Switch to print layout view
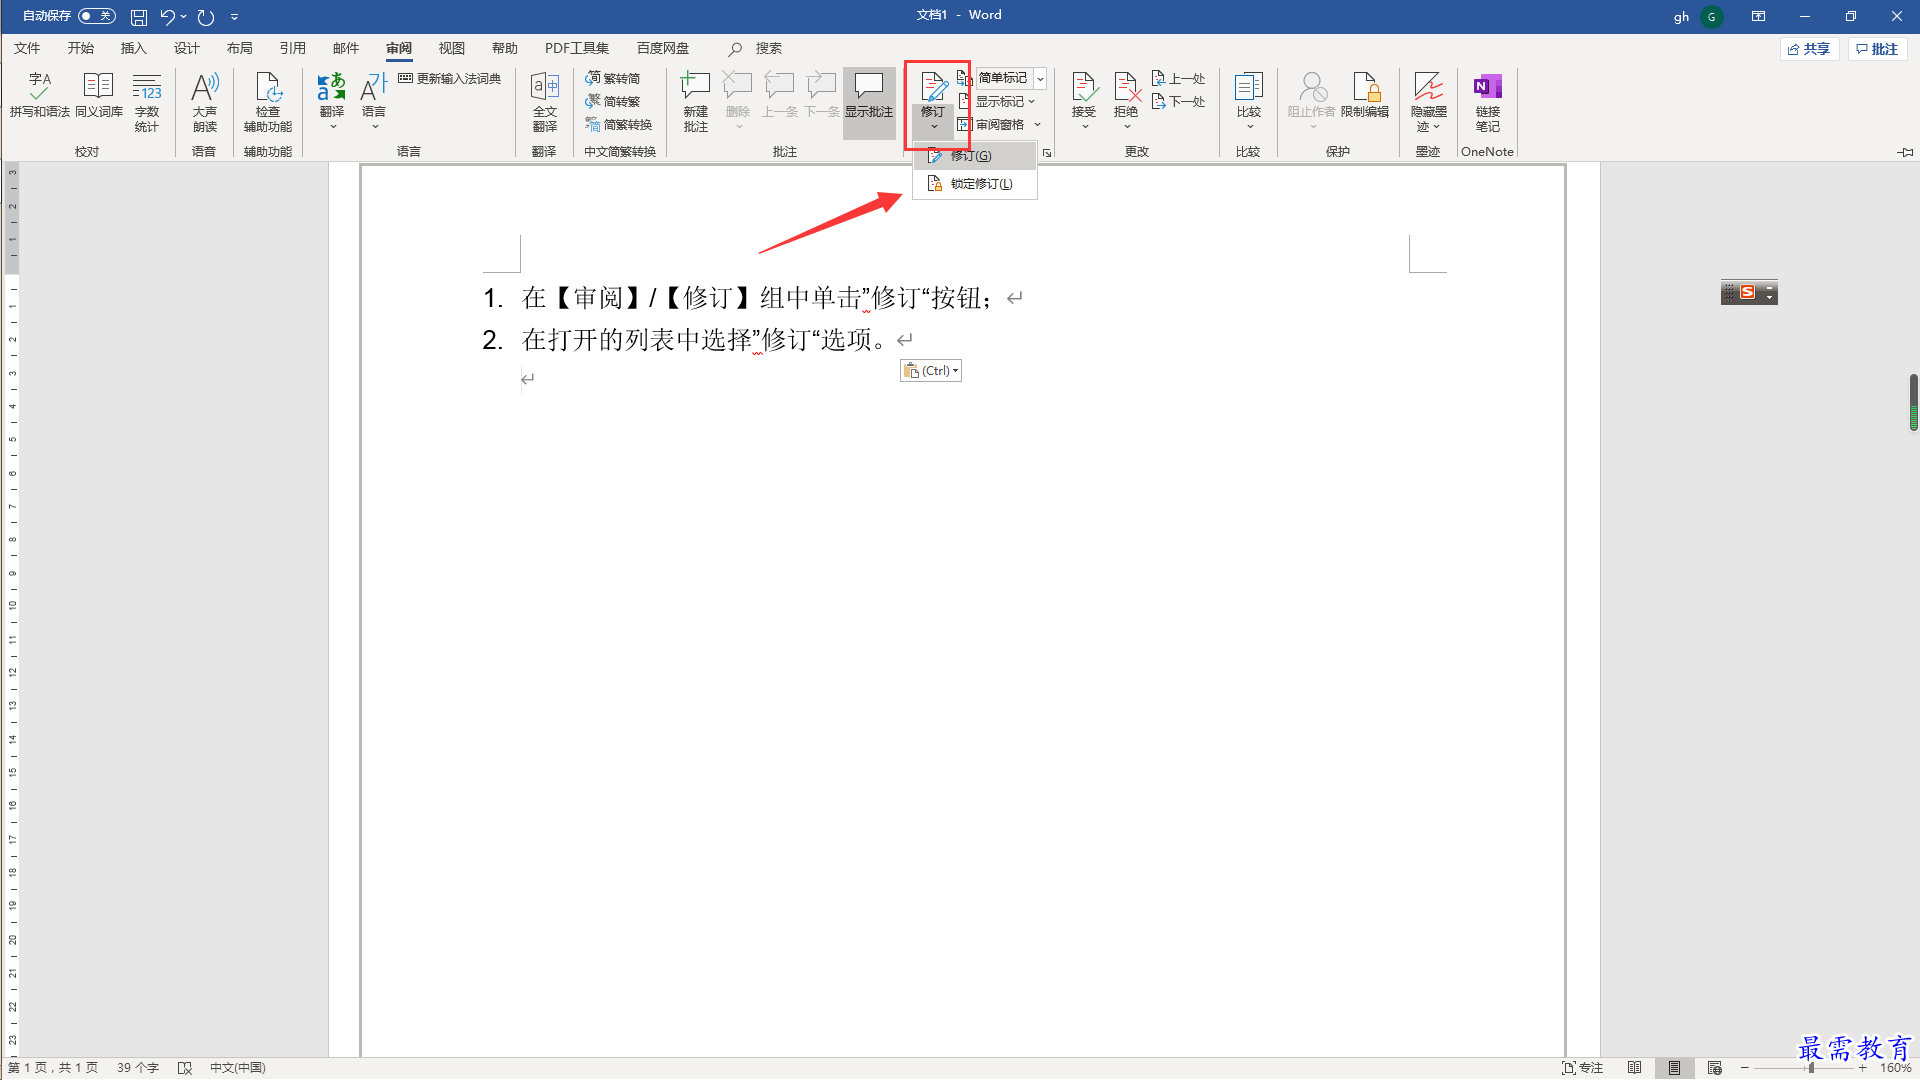 click(1674, 1068)
